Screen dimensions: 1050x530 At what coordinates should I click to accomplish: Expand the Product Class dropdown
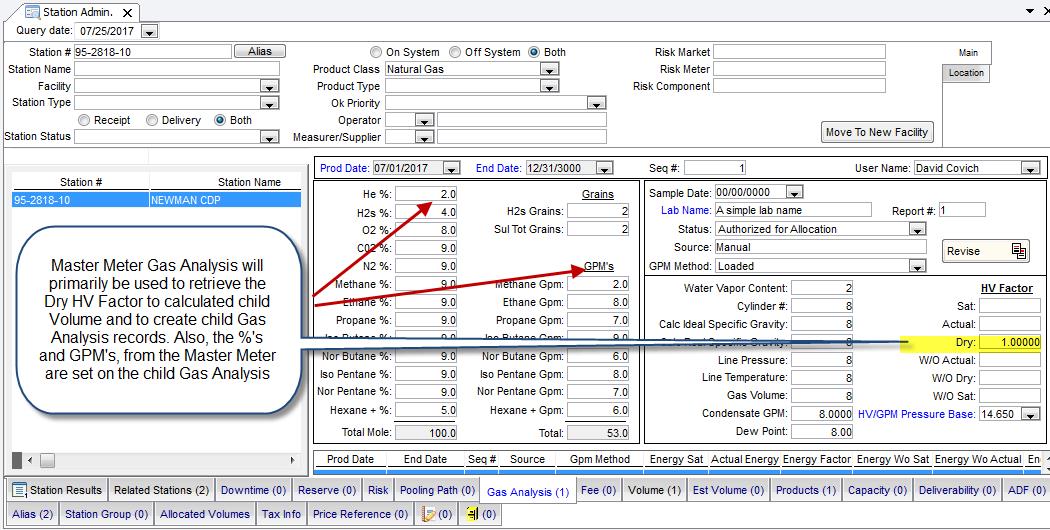pyautogui.click(x=548, y=70)
